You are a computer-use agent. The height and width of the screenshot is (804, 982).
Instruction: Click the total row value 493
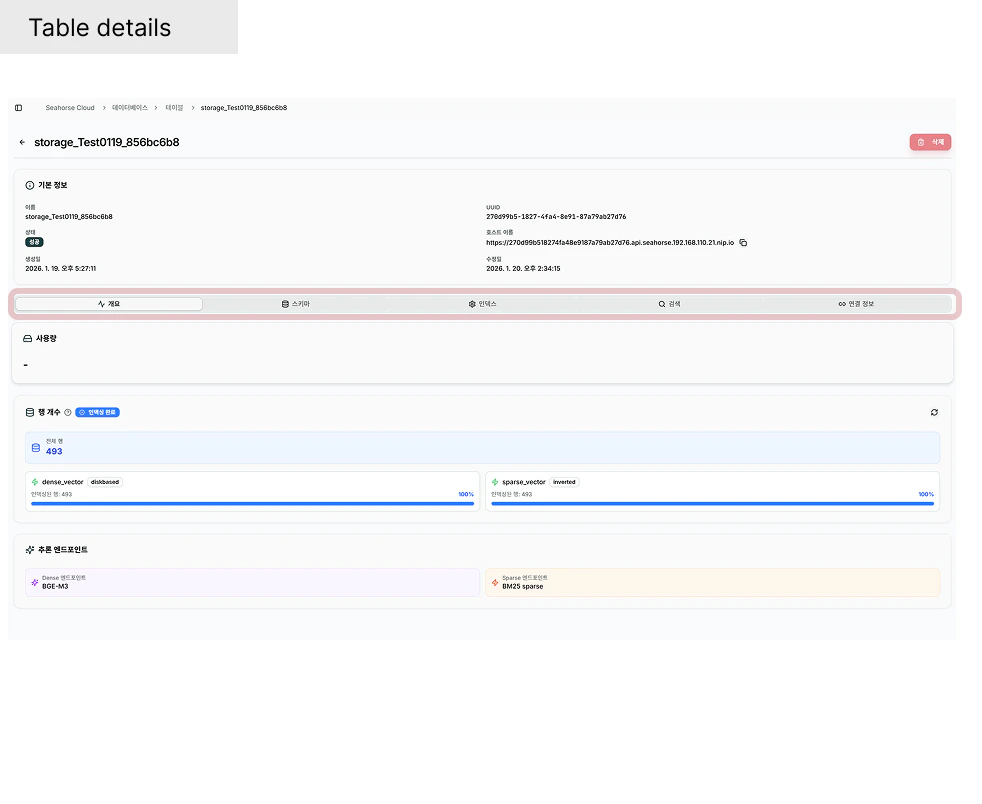pyautogui.click(x=54, y=451)
